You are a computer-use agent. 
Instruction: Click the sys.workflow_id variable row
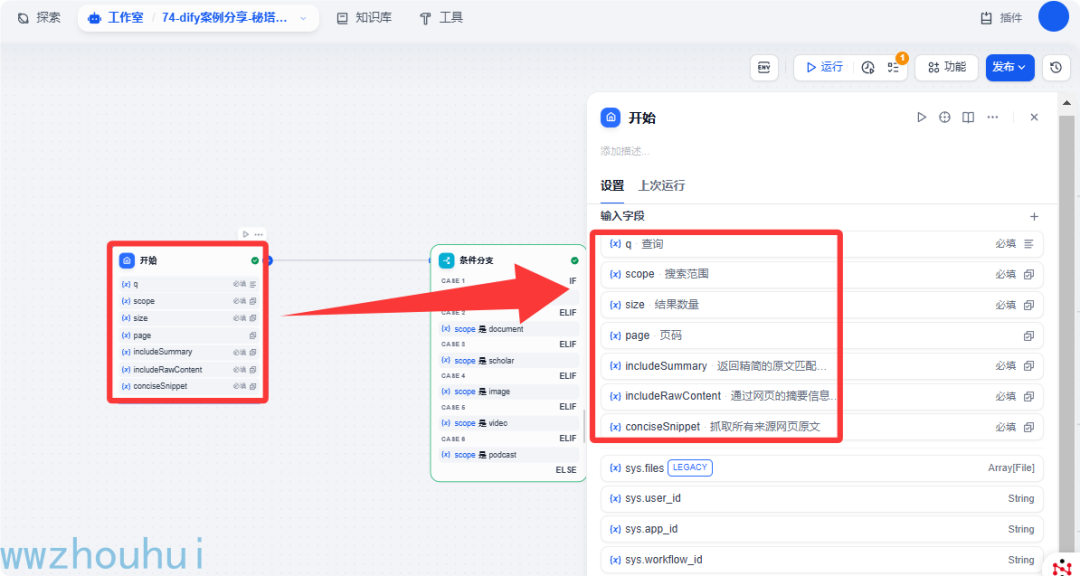coord(822,559)
